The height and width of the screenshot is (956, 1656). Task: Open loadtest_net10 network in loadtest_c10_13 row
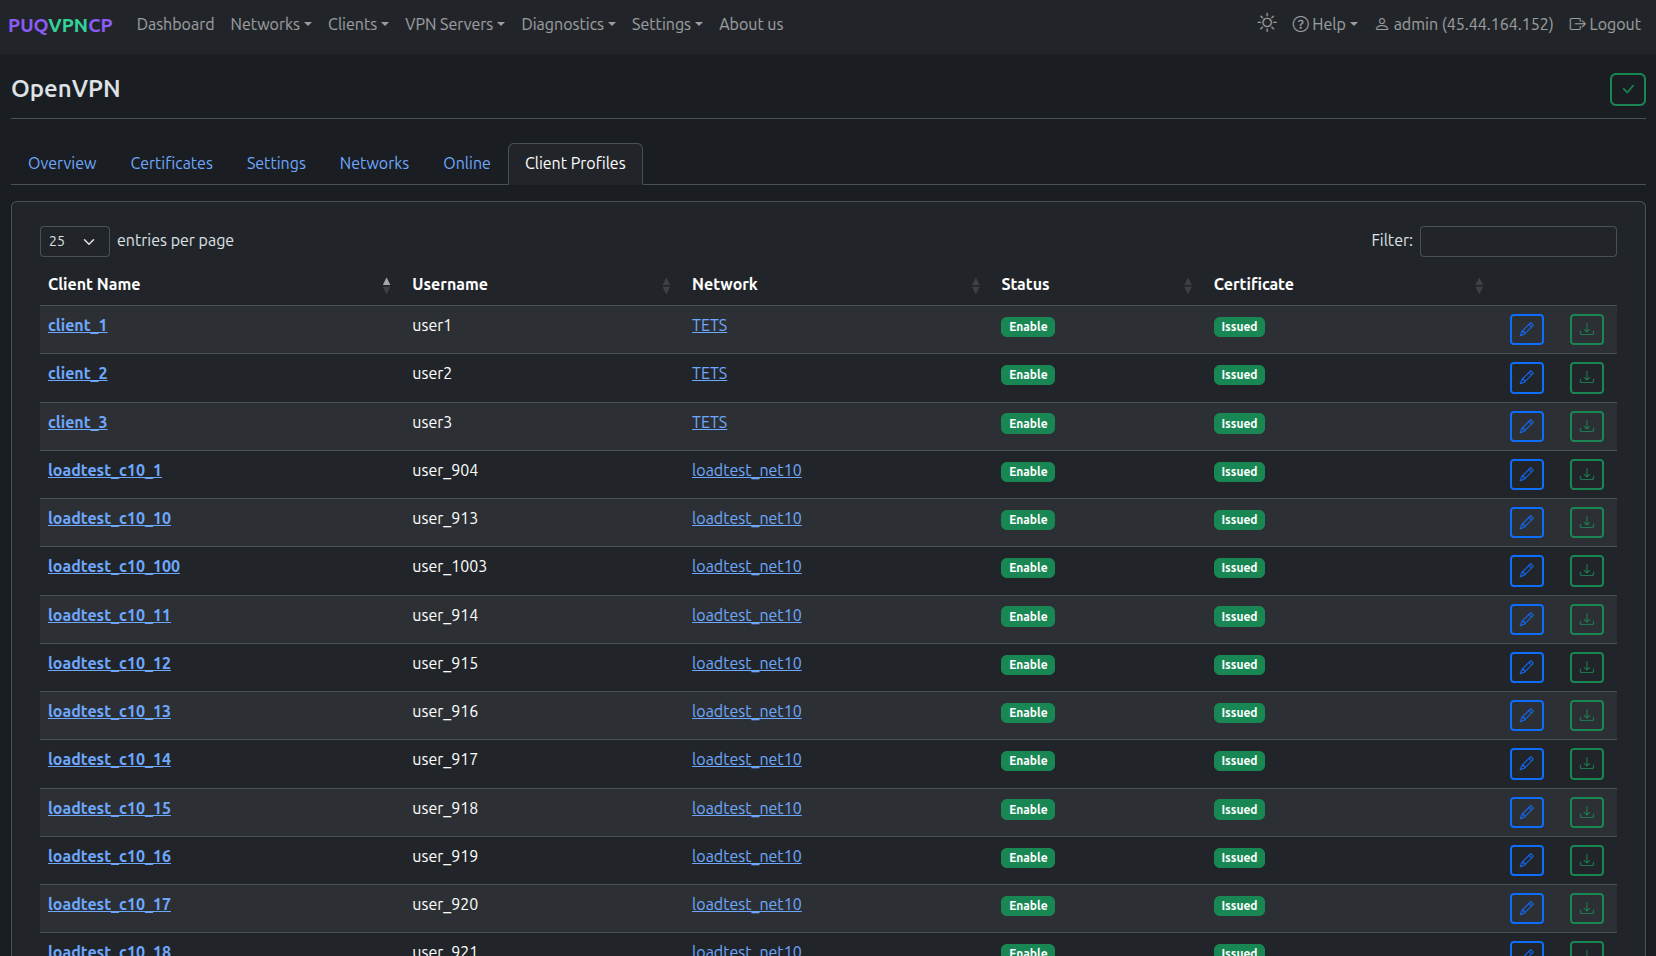(747, 711)
